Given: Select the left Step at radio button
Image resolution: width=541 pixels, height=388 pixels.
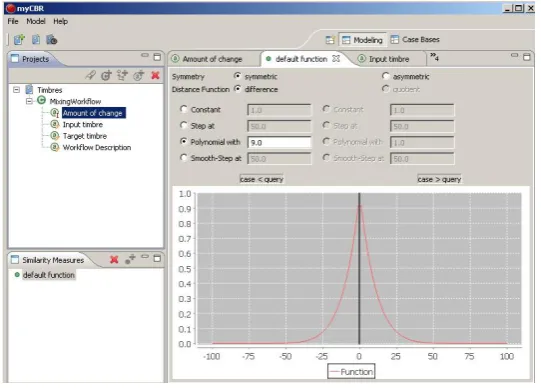Looking at the screenshot, I should pyautogui.click(x=184, y=126).
